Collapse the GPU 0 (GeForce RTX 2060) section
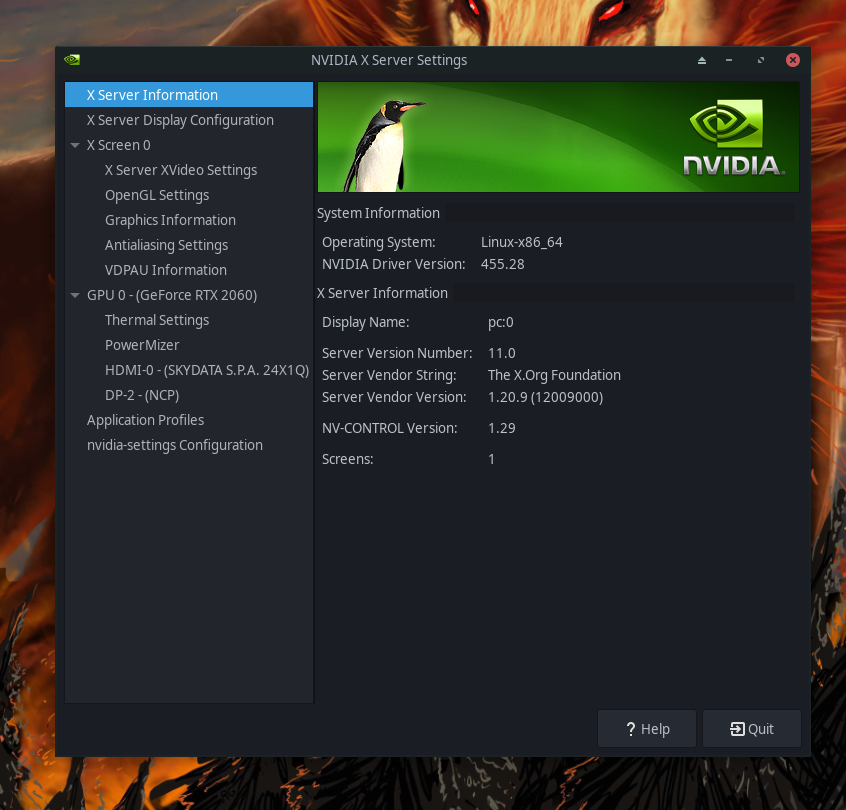 75,295
